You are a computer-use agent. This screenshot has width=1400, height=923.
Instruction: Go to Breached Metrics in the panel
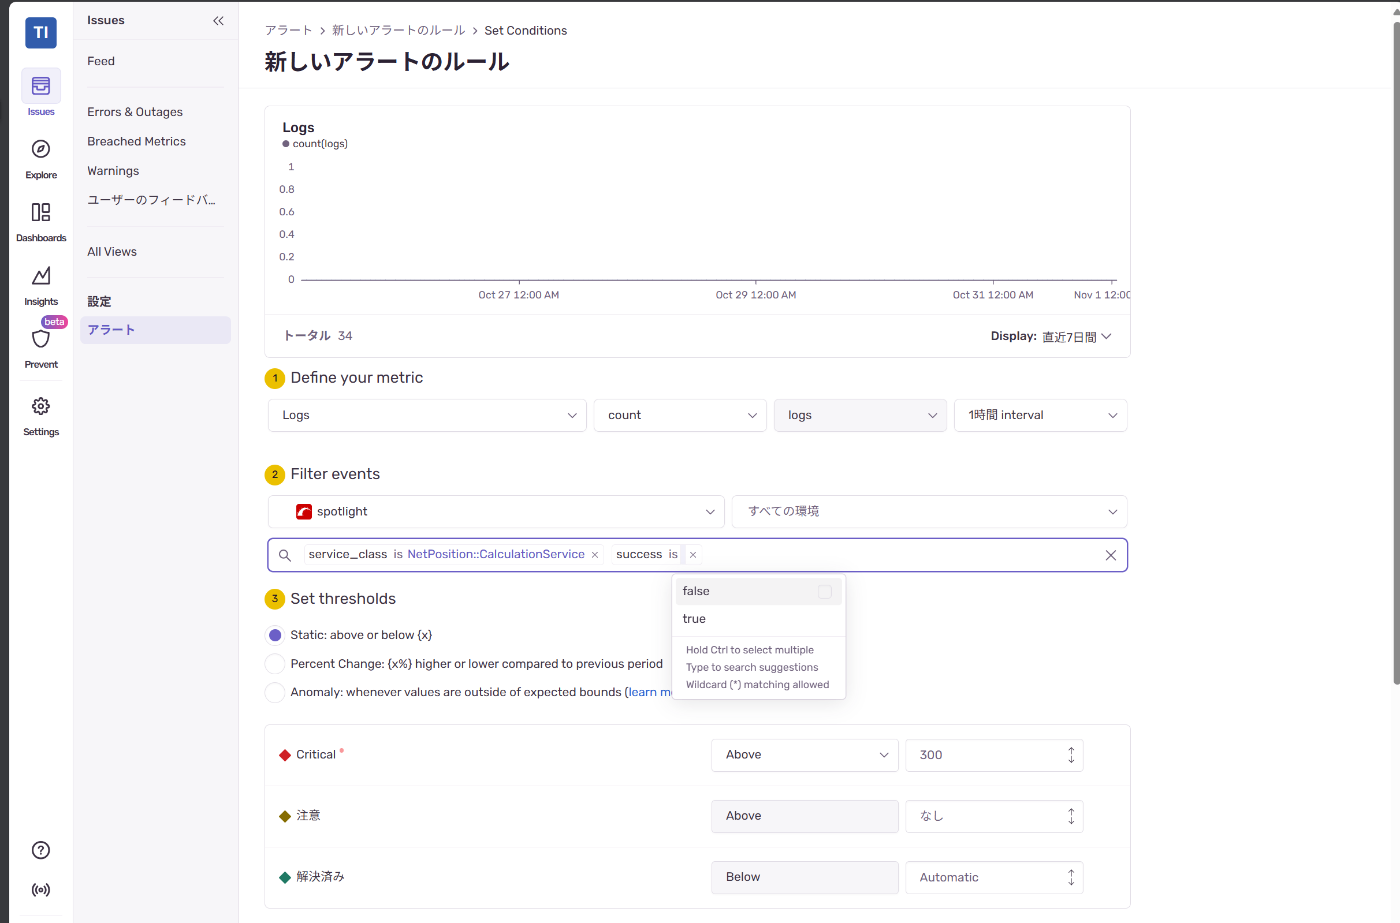click(136, 141)
